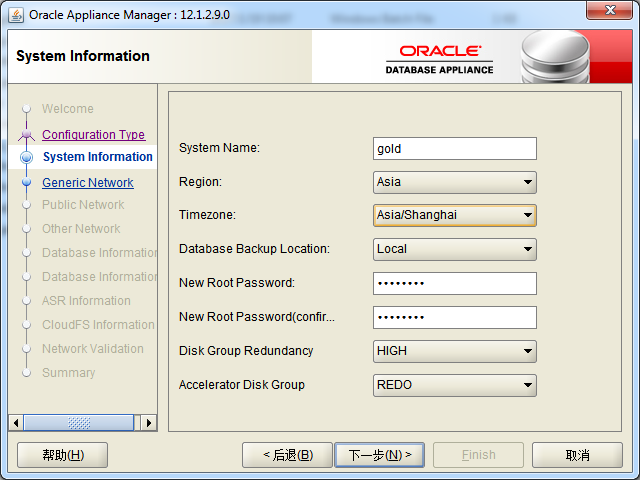Viewport: 640px width, 480px height.
Task: Open the Timezone dropdown showing Asia/Shanghai
Action: [455, 215]
